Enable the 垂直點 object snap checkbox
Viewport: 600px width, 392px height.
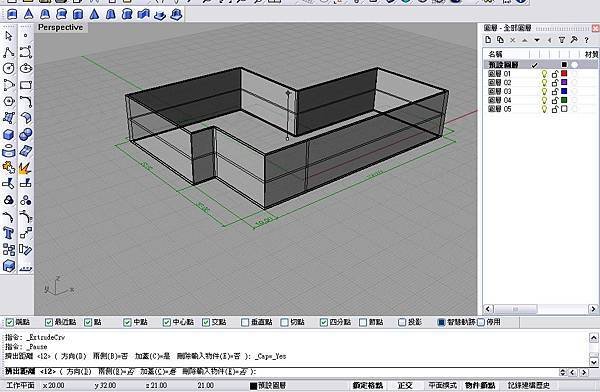point(245,322)
